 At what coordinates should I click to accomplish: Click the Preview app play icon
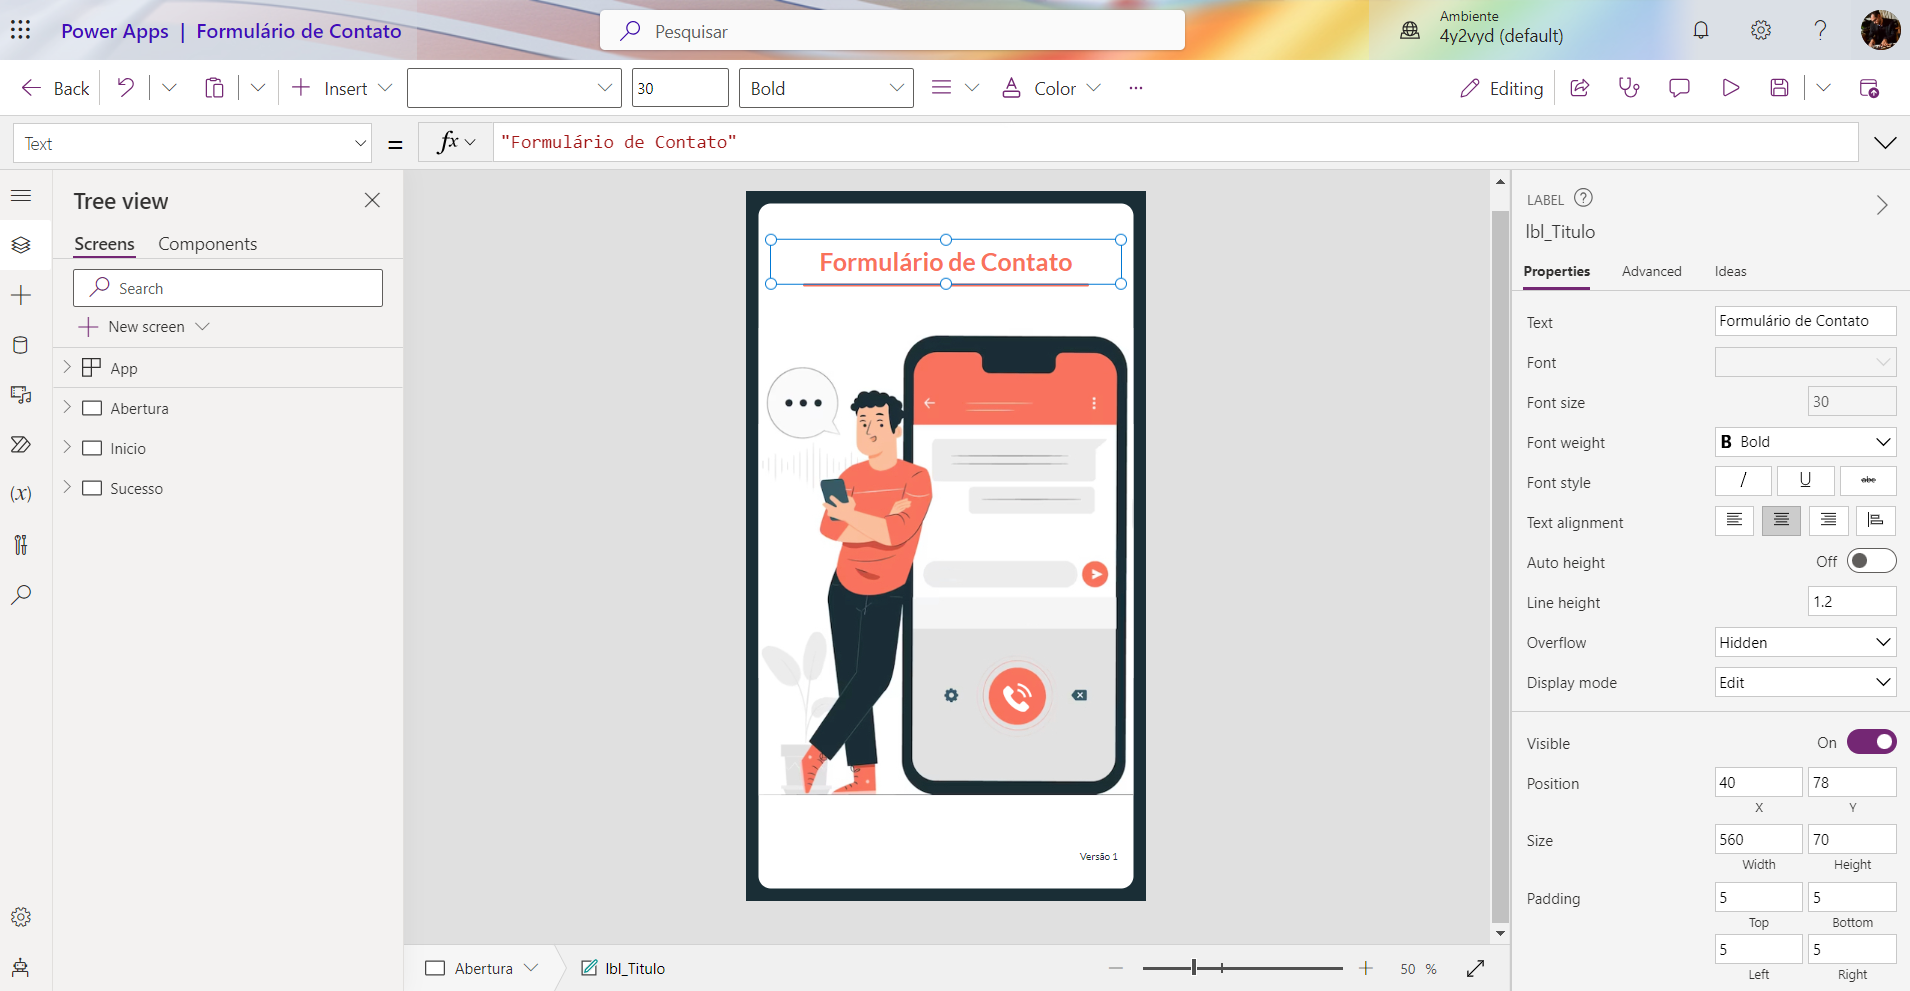pyautogui.click(x=1730, y=88)
